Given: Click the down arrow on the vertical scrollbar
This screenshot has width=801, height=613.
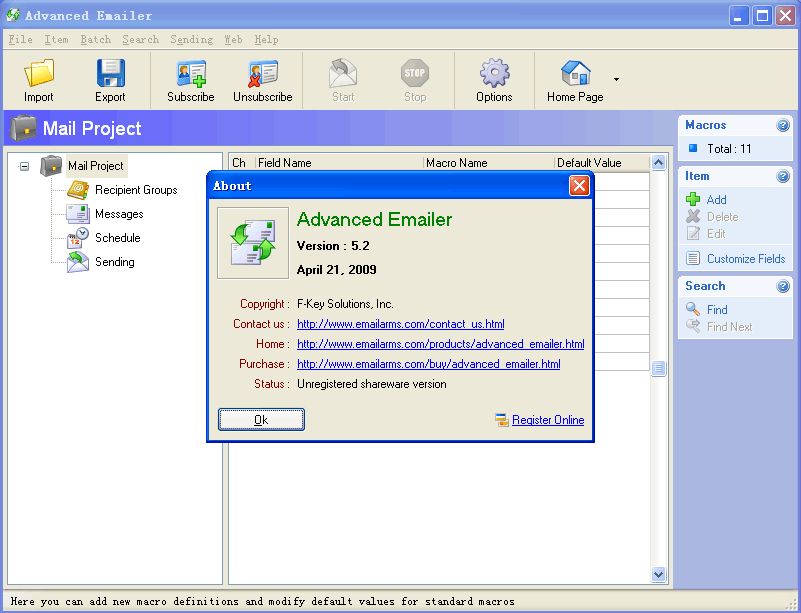Looking at the screenshot, I should click(x=658, y=574).
